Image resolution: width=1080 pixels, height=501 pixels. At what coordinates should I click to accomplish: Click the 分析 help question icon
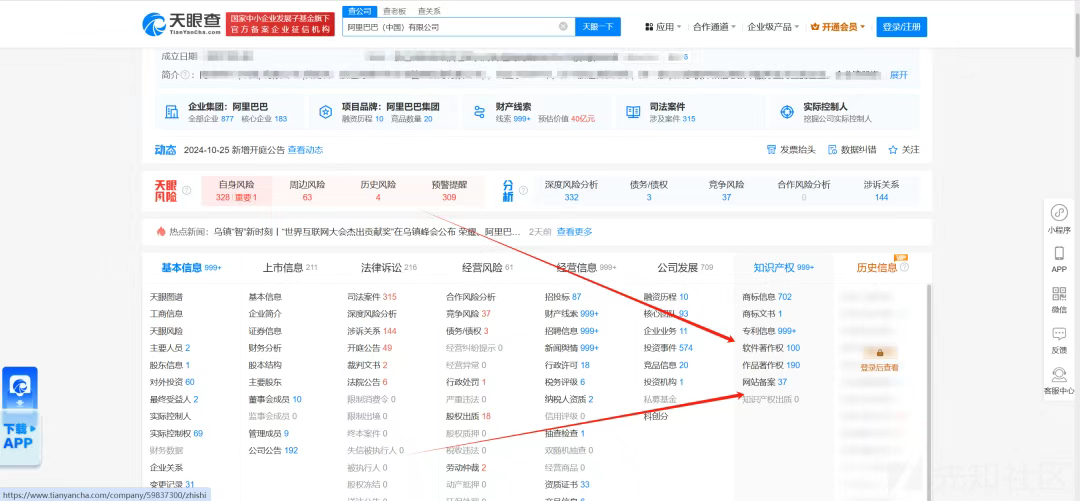[x=523, y=190]
